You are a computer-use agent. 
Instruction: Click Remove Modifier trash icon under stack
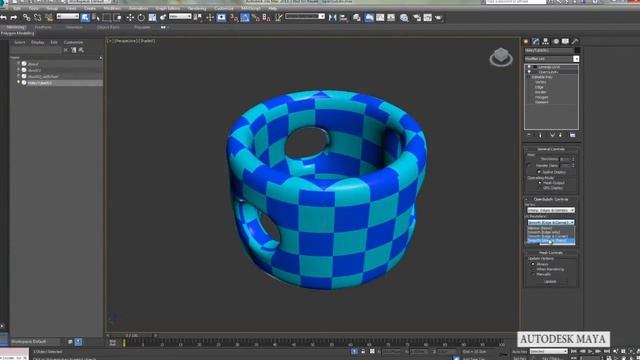560,135
